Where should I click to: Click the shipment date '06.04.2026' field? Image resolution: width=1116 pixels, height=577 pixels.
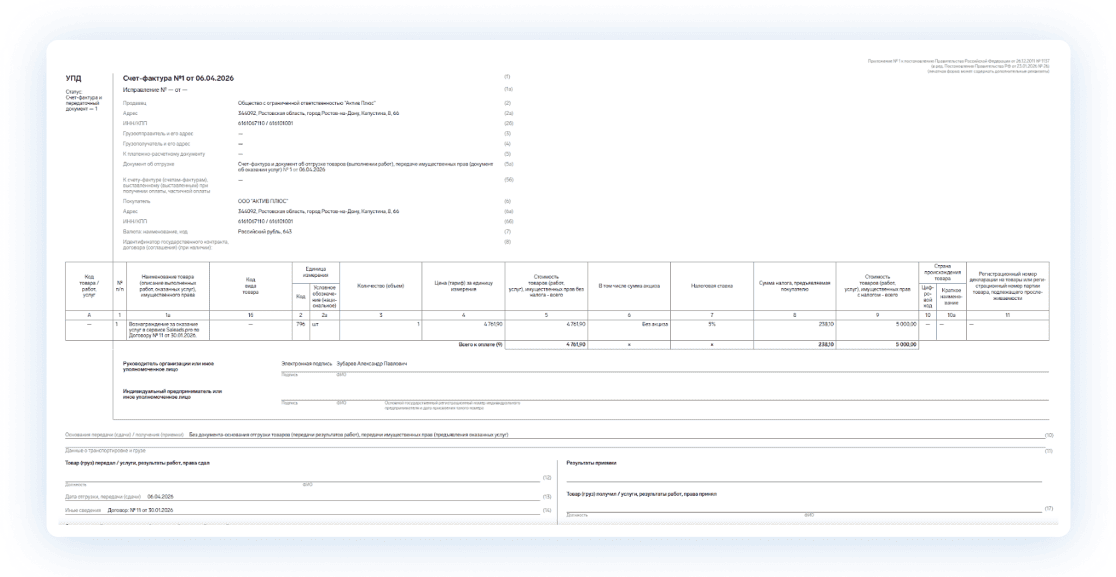[x=160, y=495]
